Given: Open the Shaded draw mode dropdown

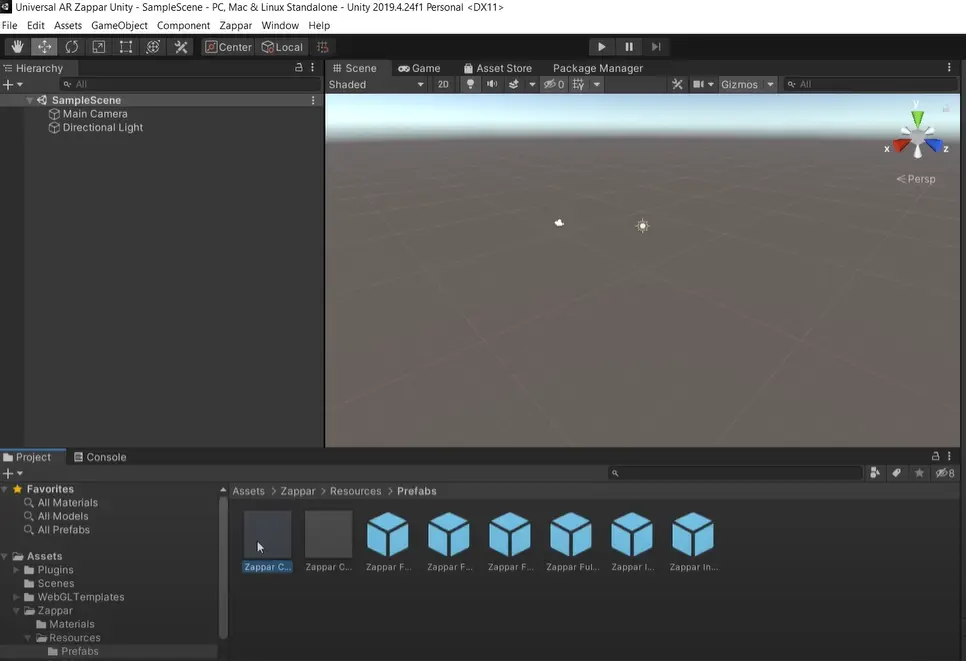Looking at the screenshot, I should [376, 84].
